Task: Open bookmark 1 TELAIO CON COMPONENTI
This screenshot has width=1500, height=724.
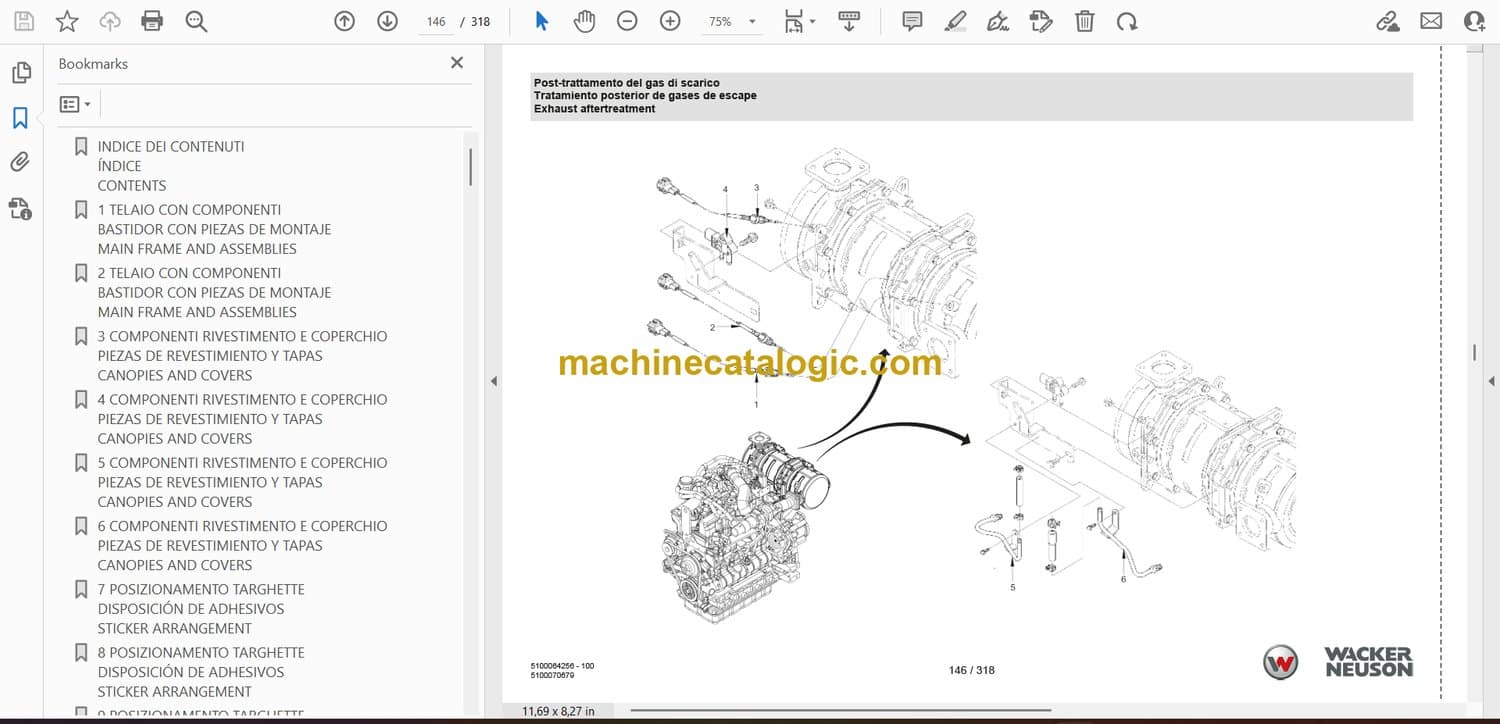Action: tap(189, 210)
